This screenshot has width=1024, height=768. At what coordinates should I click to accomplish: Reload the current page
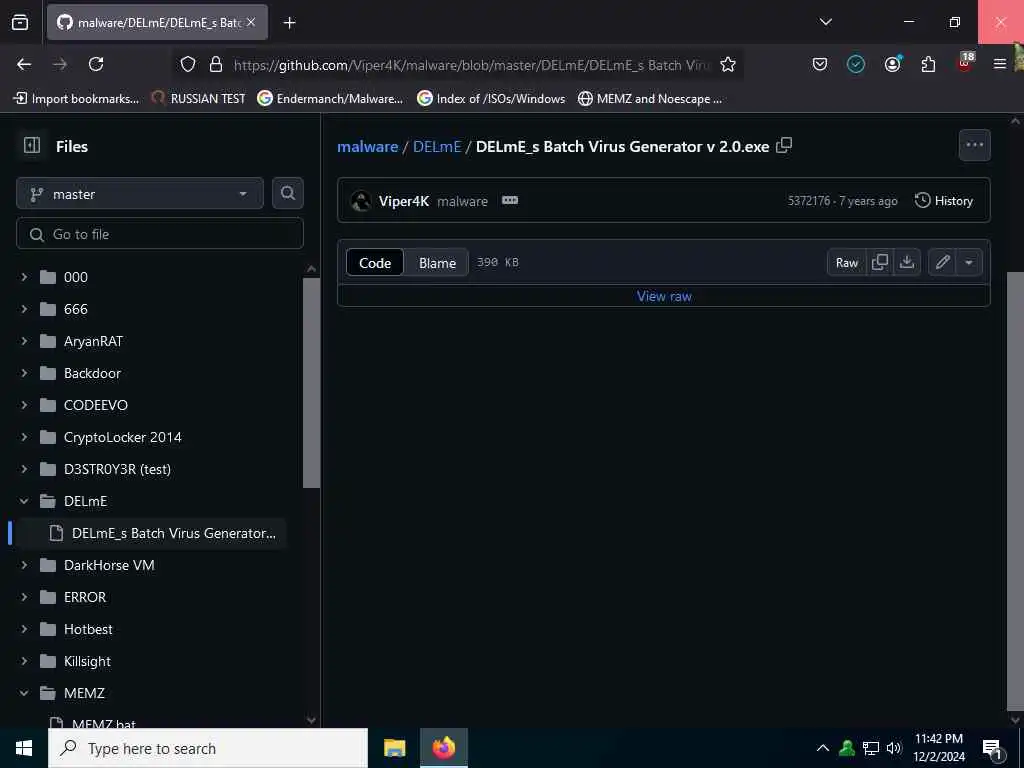pyautogui.click(x=96, y=64)
